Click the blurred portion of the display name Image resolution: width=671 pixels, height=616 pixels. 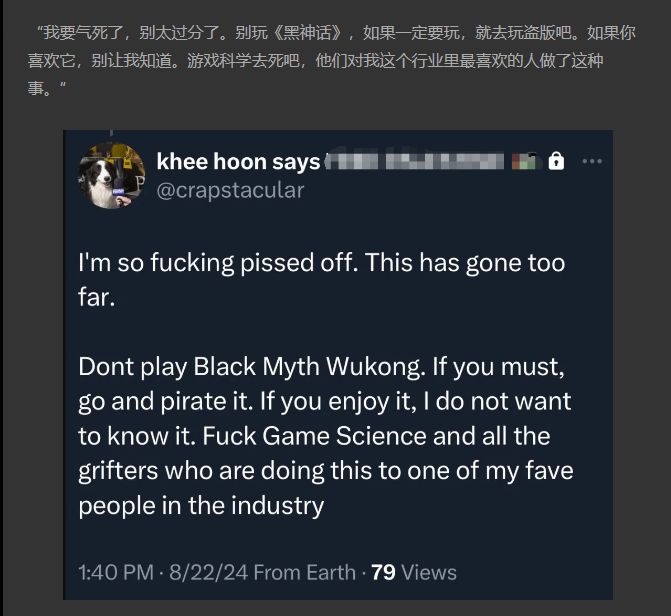tap(415, 161)
